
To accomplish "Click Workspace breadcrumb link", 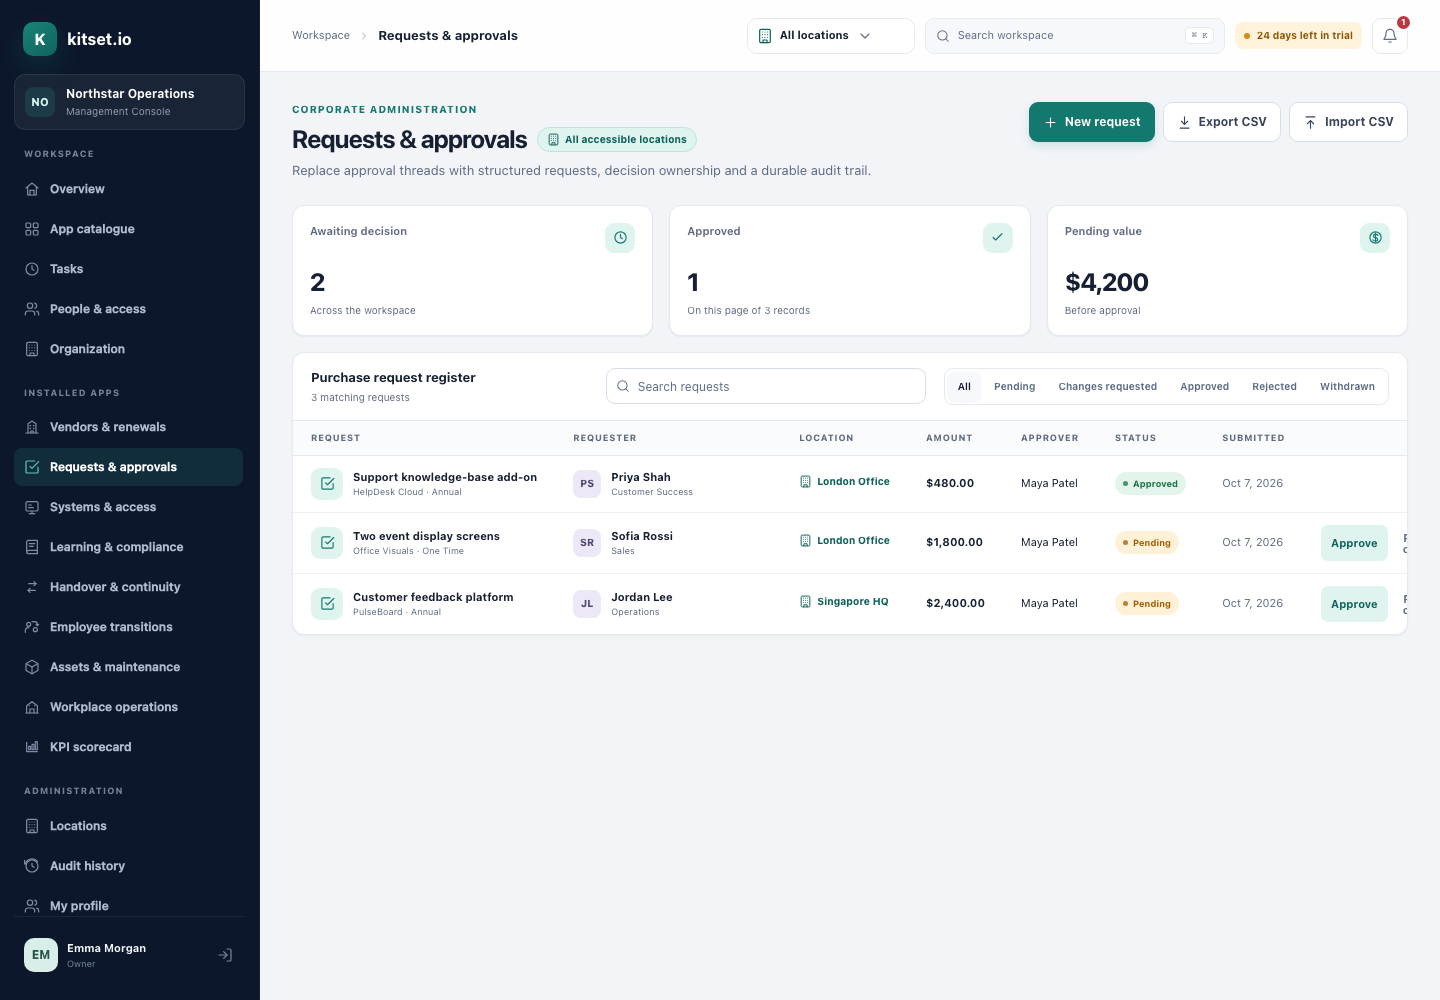I will click(321, 36).
